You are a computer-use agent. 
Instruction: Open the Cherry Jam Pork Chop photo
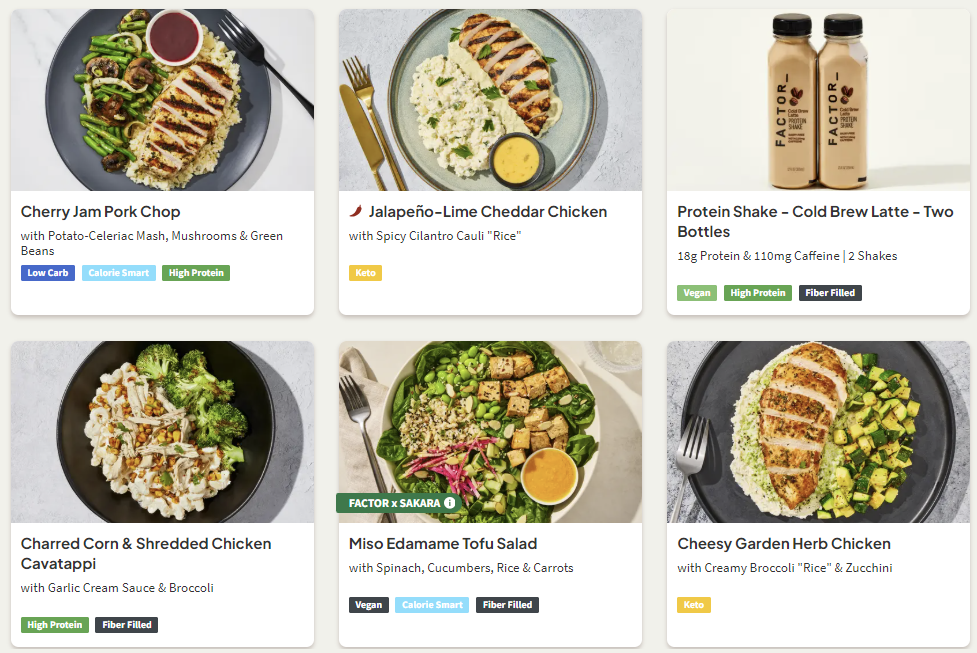(x=162, y=100)
